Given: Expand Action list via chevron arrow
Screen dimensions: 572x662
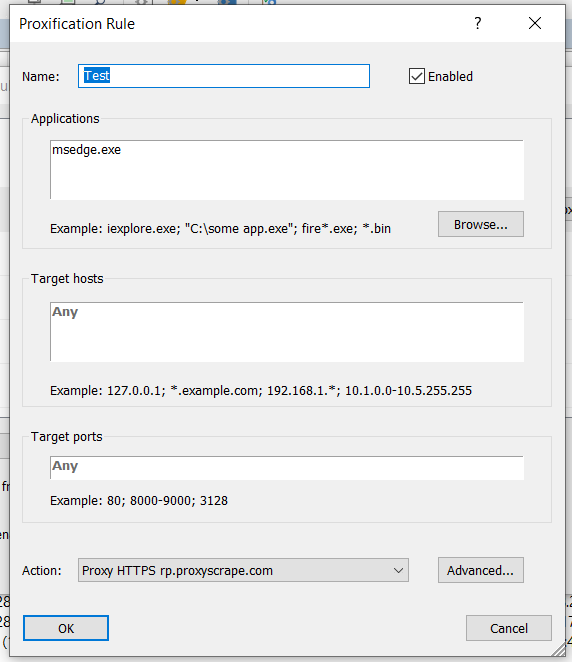Looking at the screenshot, I should (x=398, y=570).
